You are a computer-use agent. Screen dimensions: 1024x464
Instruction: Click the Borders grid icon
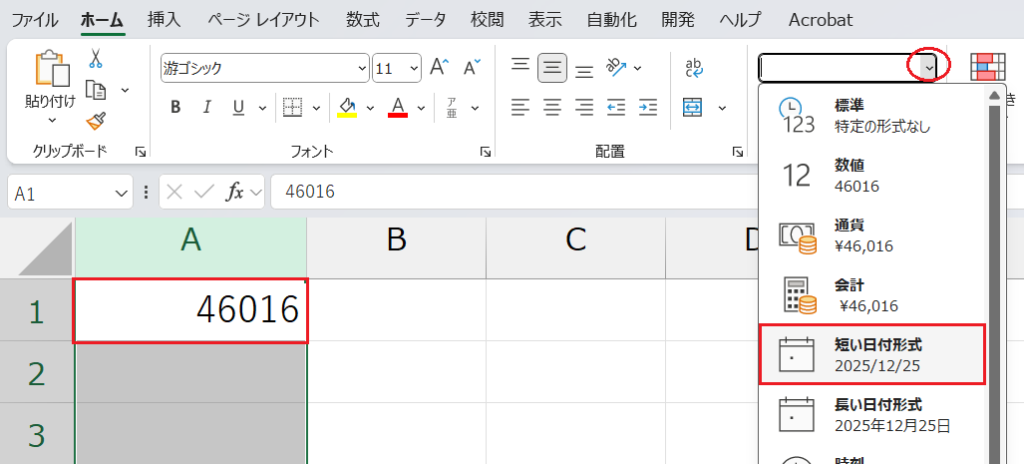[292, 107]
